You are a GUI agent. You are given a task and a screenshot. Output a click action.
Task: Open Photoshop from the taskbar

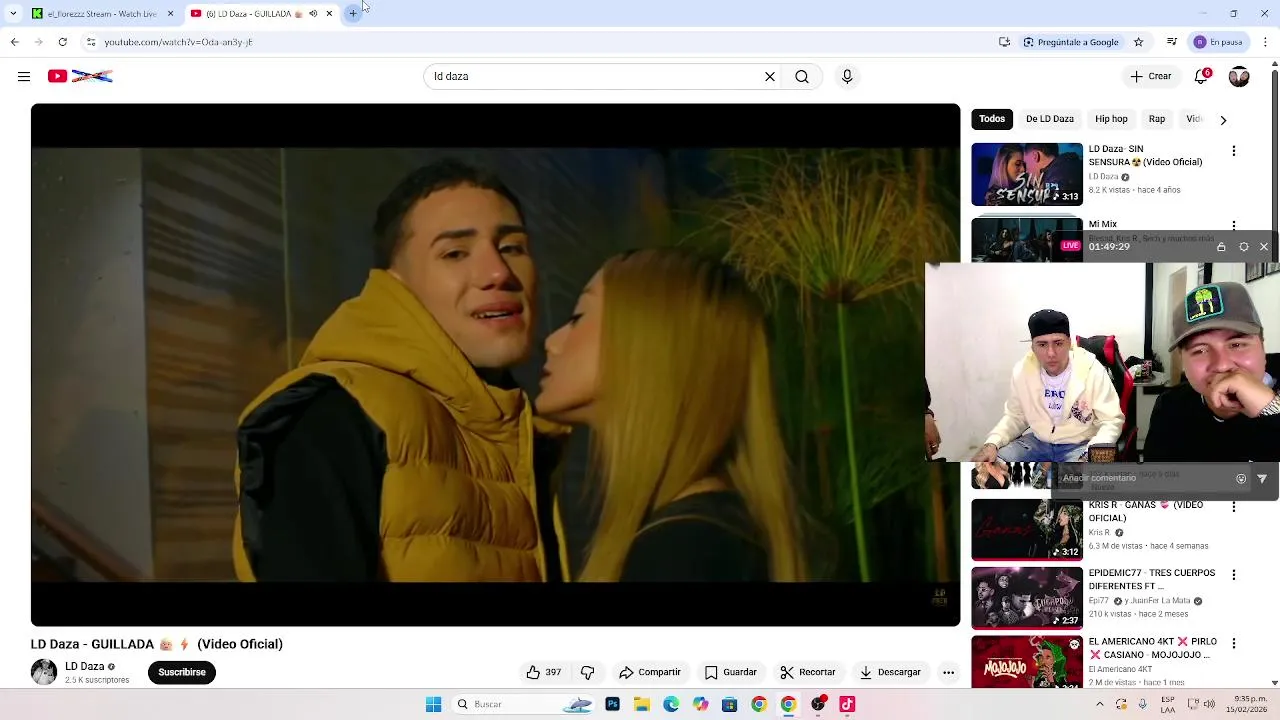coord(612,704)
